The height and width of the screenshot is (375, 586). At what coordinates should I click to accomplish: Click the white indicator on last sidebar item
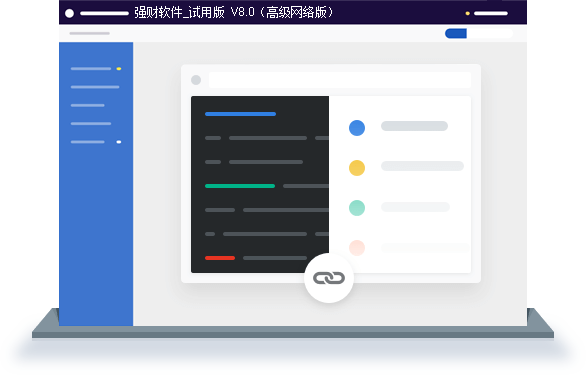click(118, 142)
